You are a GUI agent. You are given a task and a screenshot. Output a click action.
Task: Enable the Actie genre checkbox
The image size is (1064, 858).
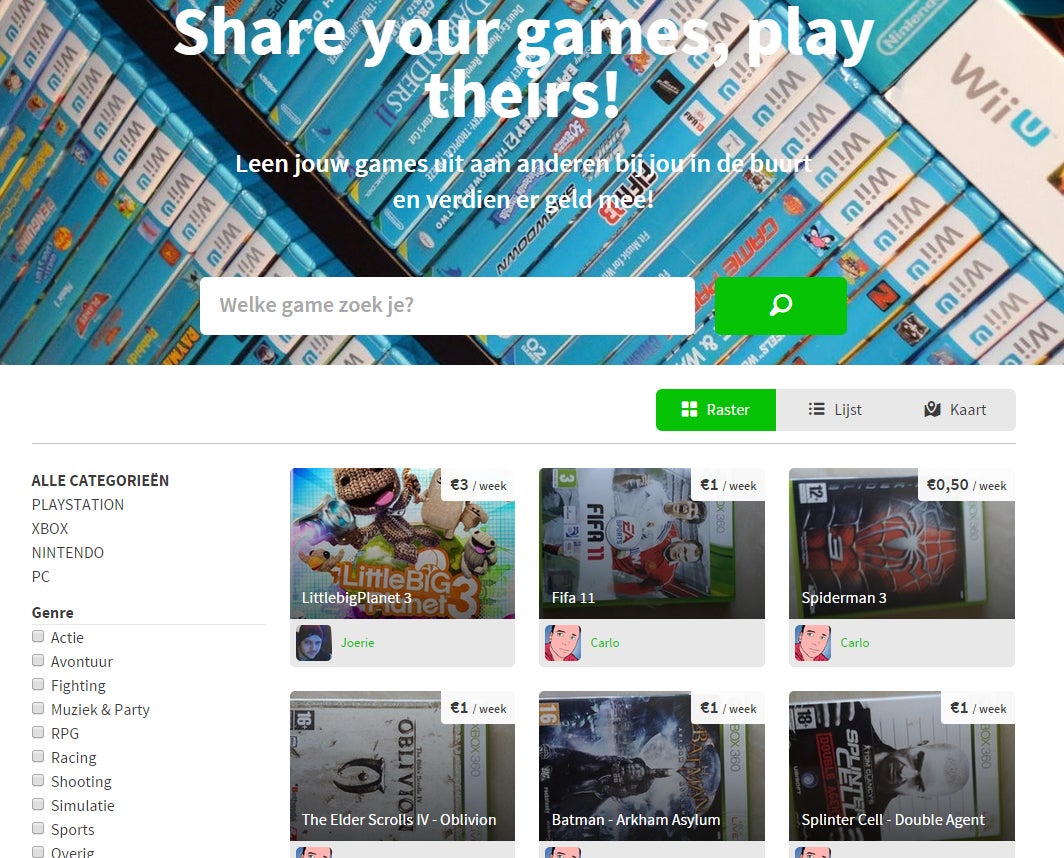coord(38,637)
